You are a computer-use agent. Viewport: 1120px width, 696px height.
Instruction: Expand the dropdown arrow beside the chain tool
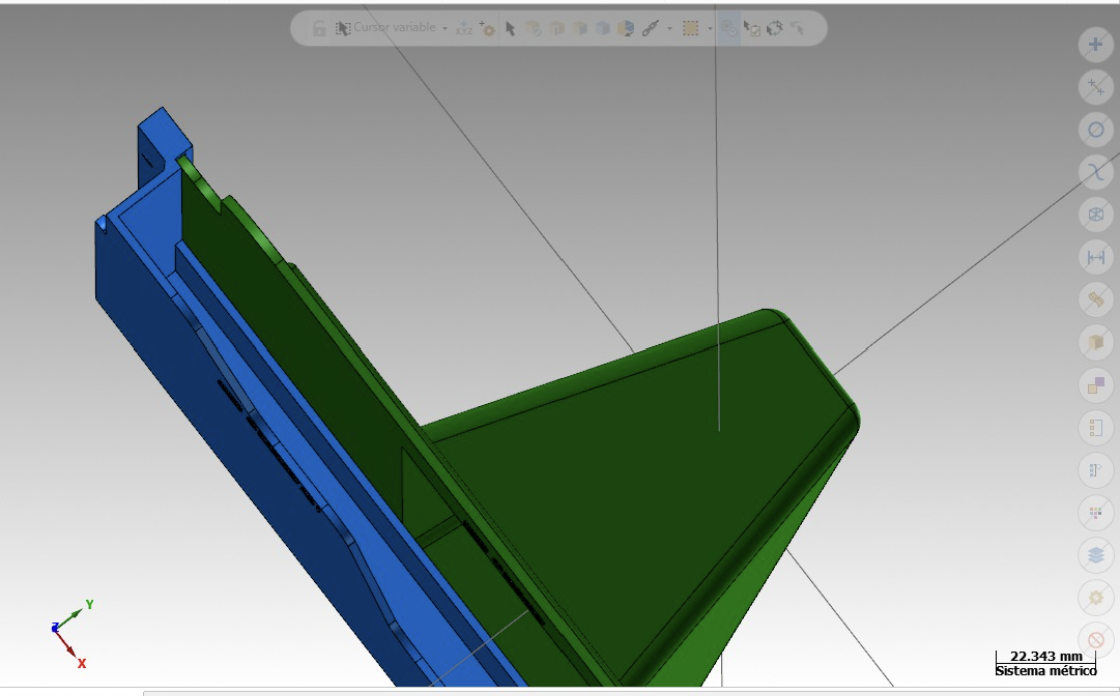click(x=669, y=30)
